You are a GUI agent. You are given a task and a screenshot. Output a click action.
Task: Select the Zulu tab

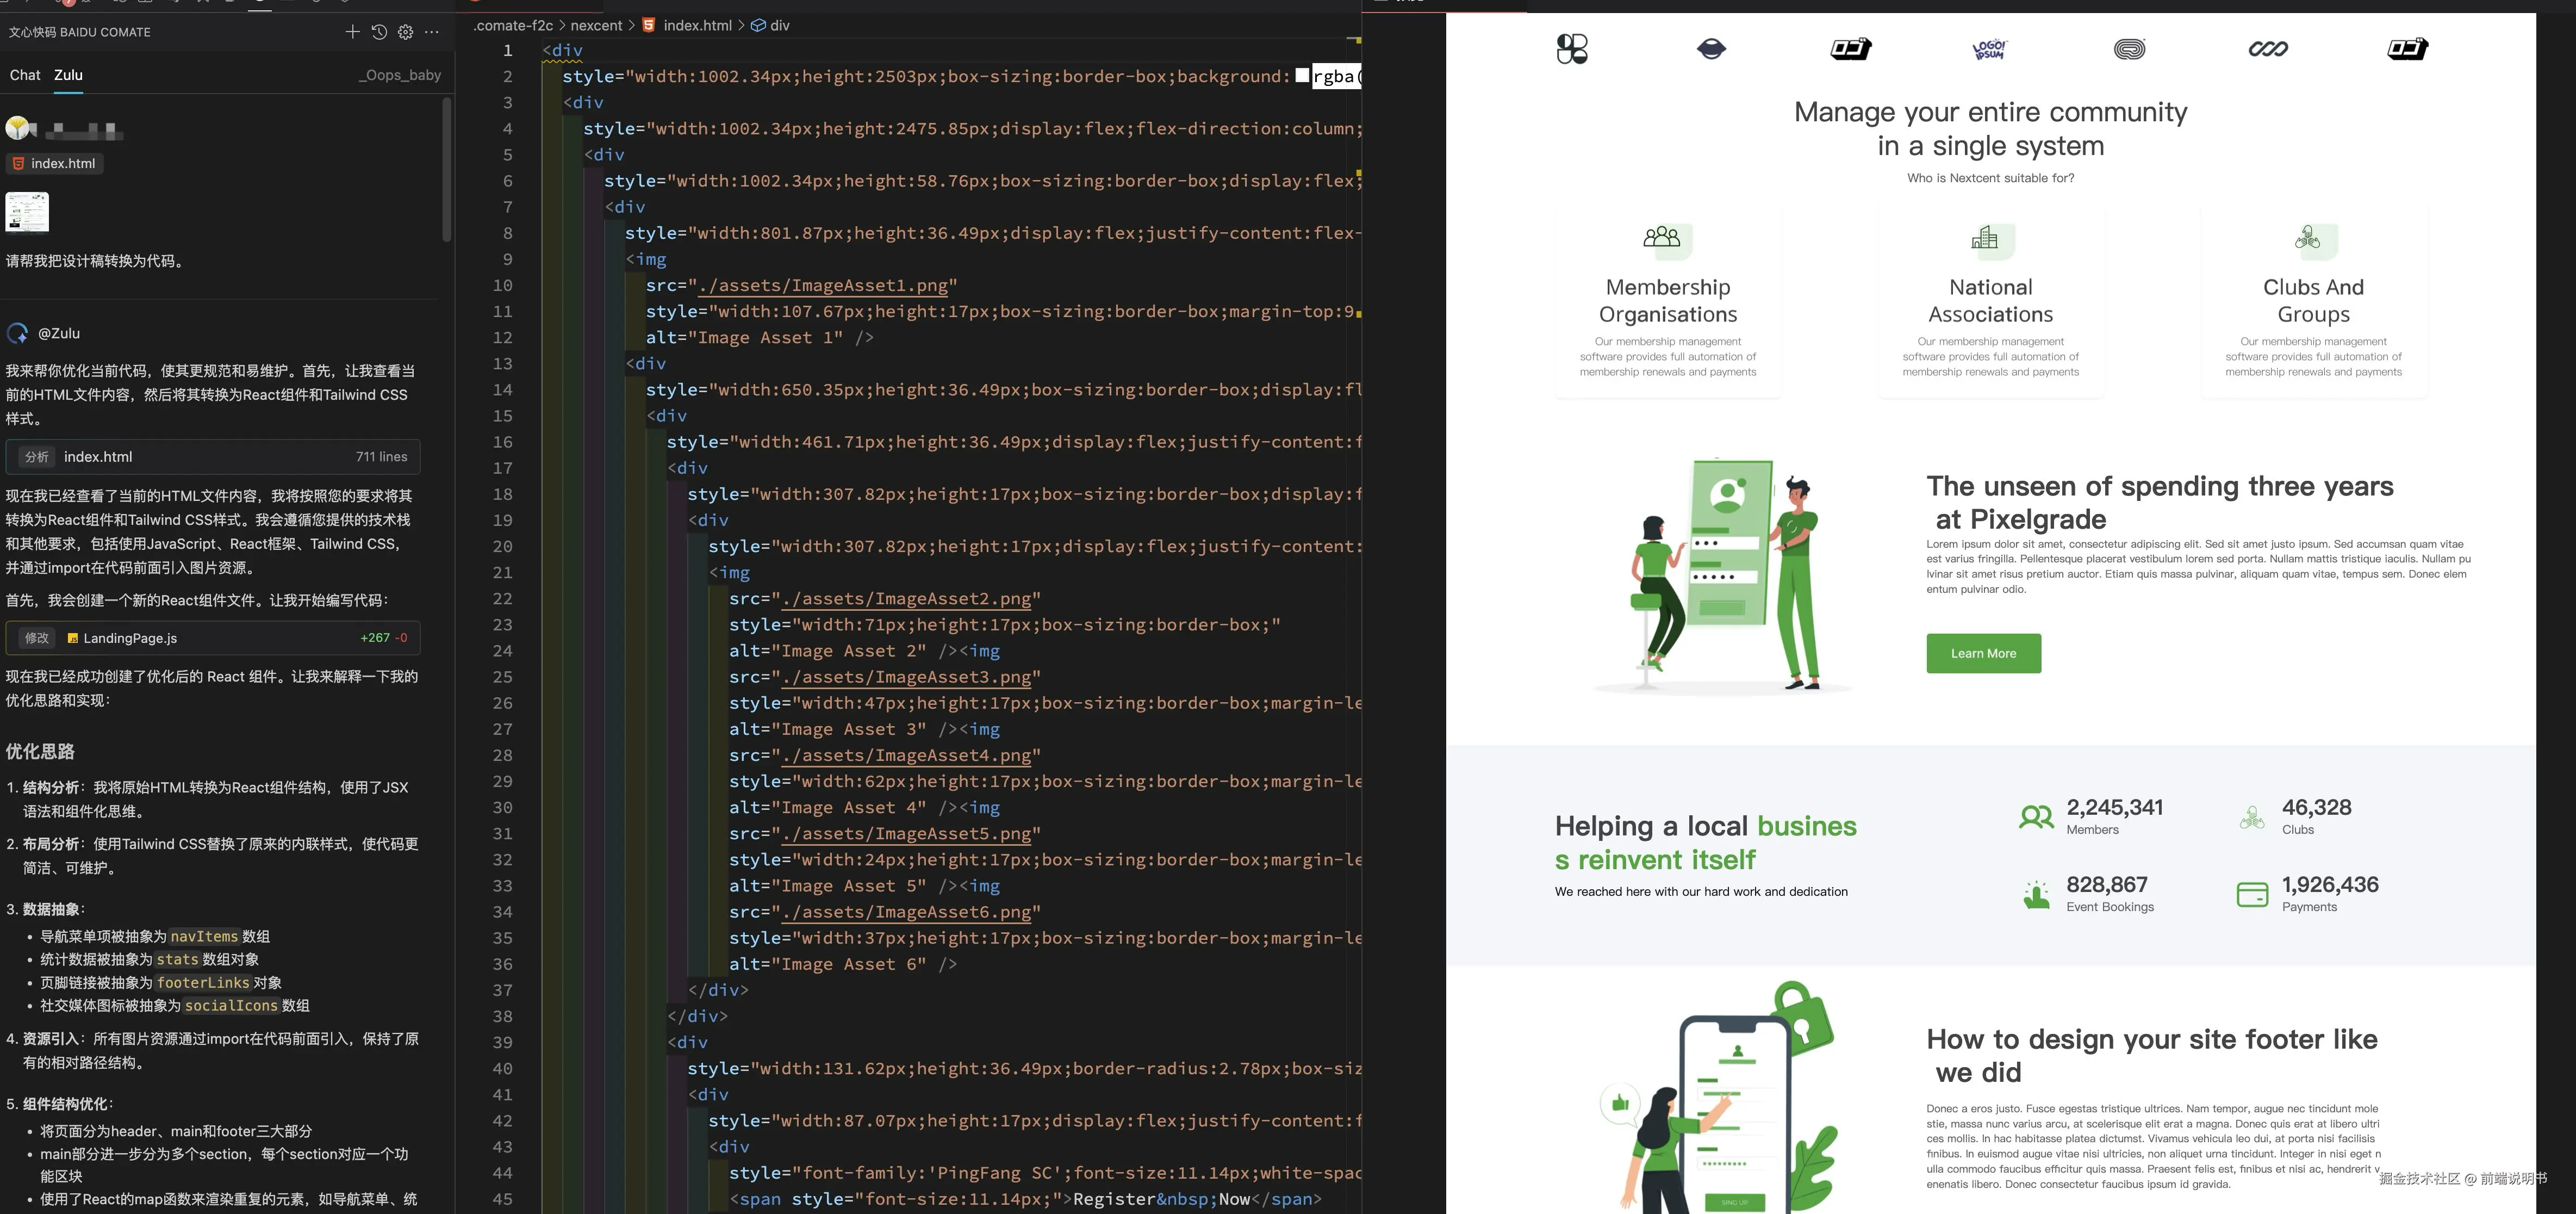coord(68,75)
